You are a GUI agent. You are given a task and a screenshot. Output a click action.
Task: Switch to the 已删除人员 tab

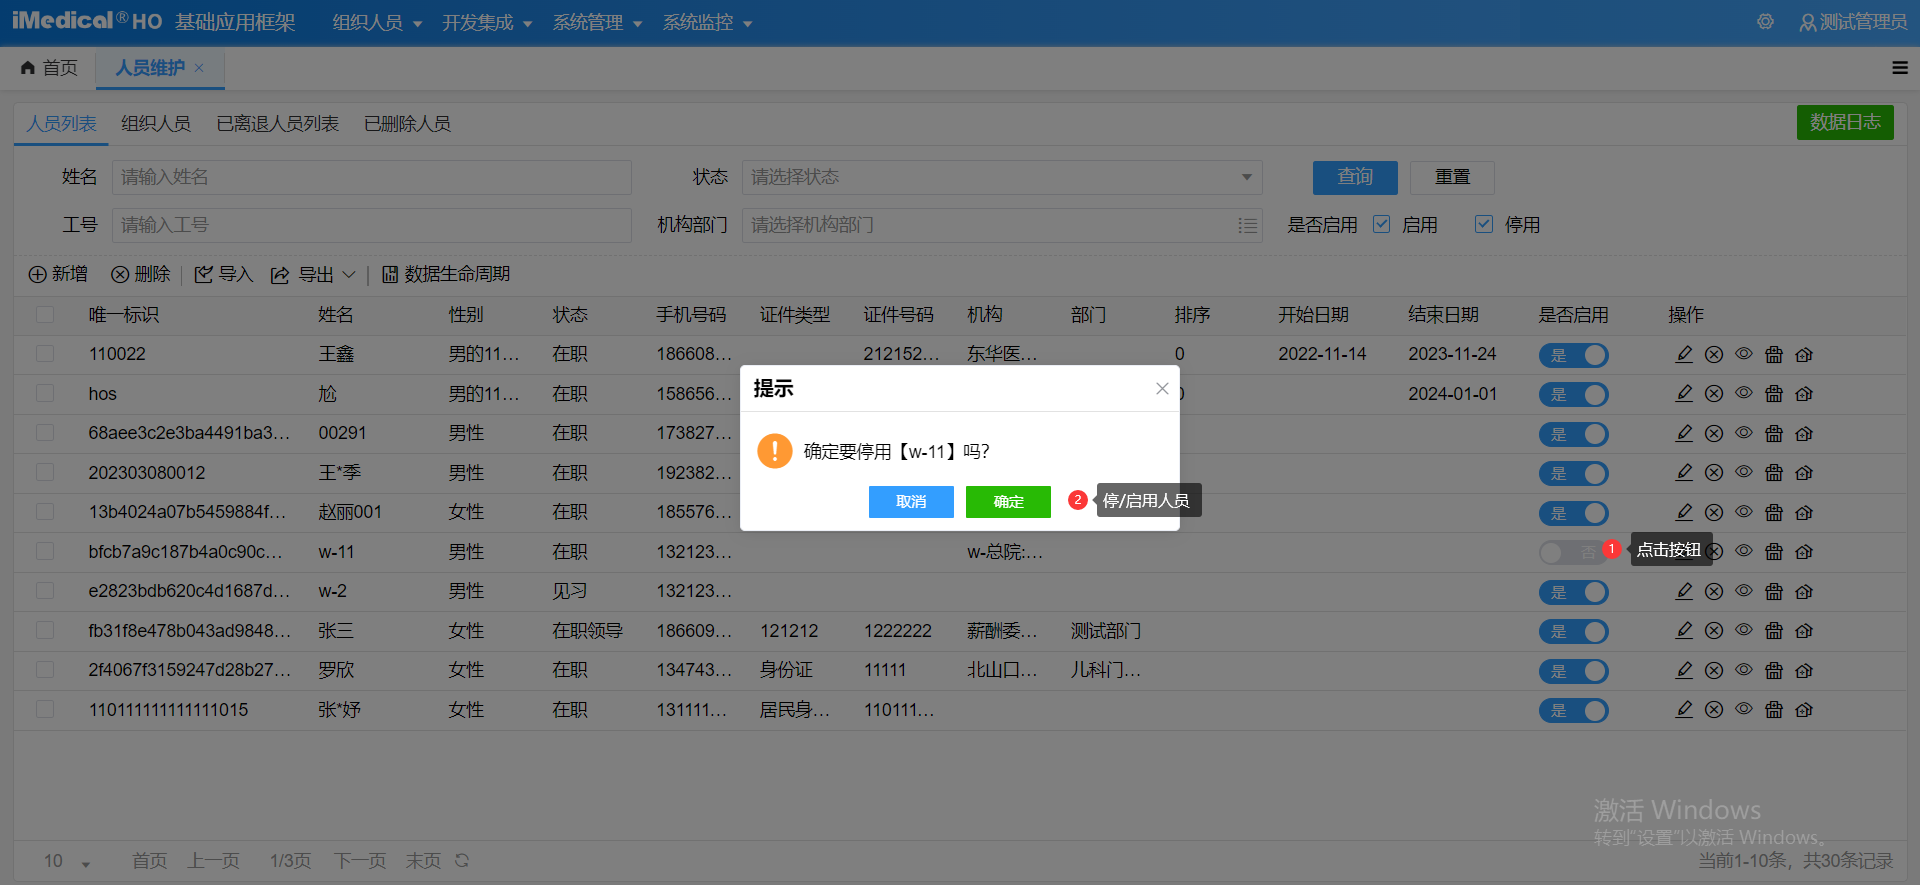[407, 123]
